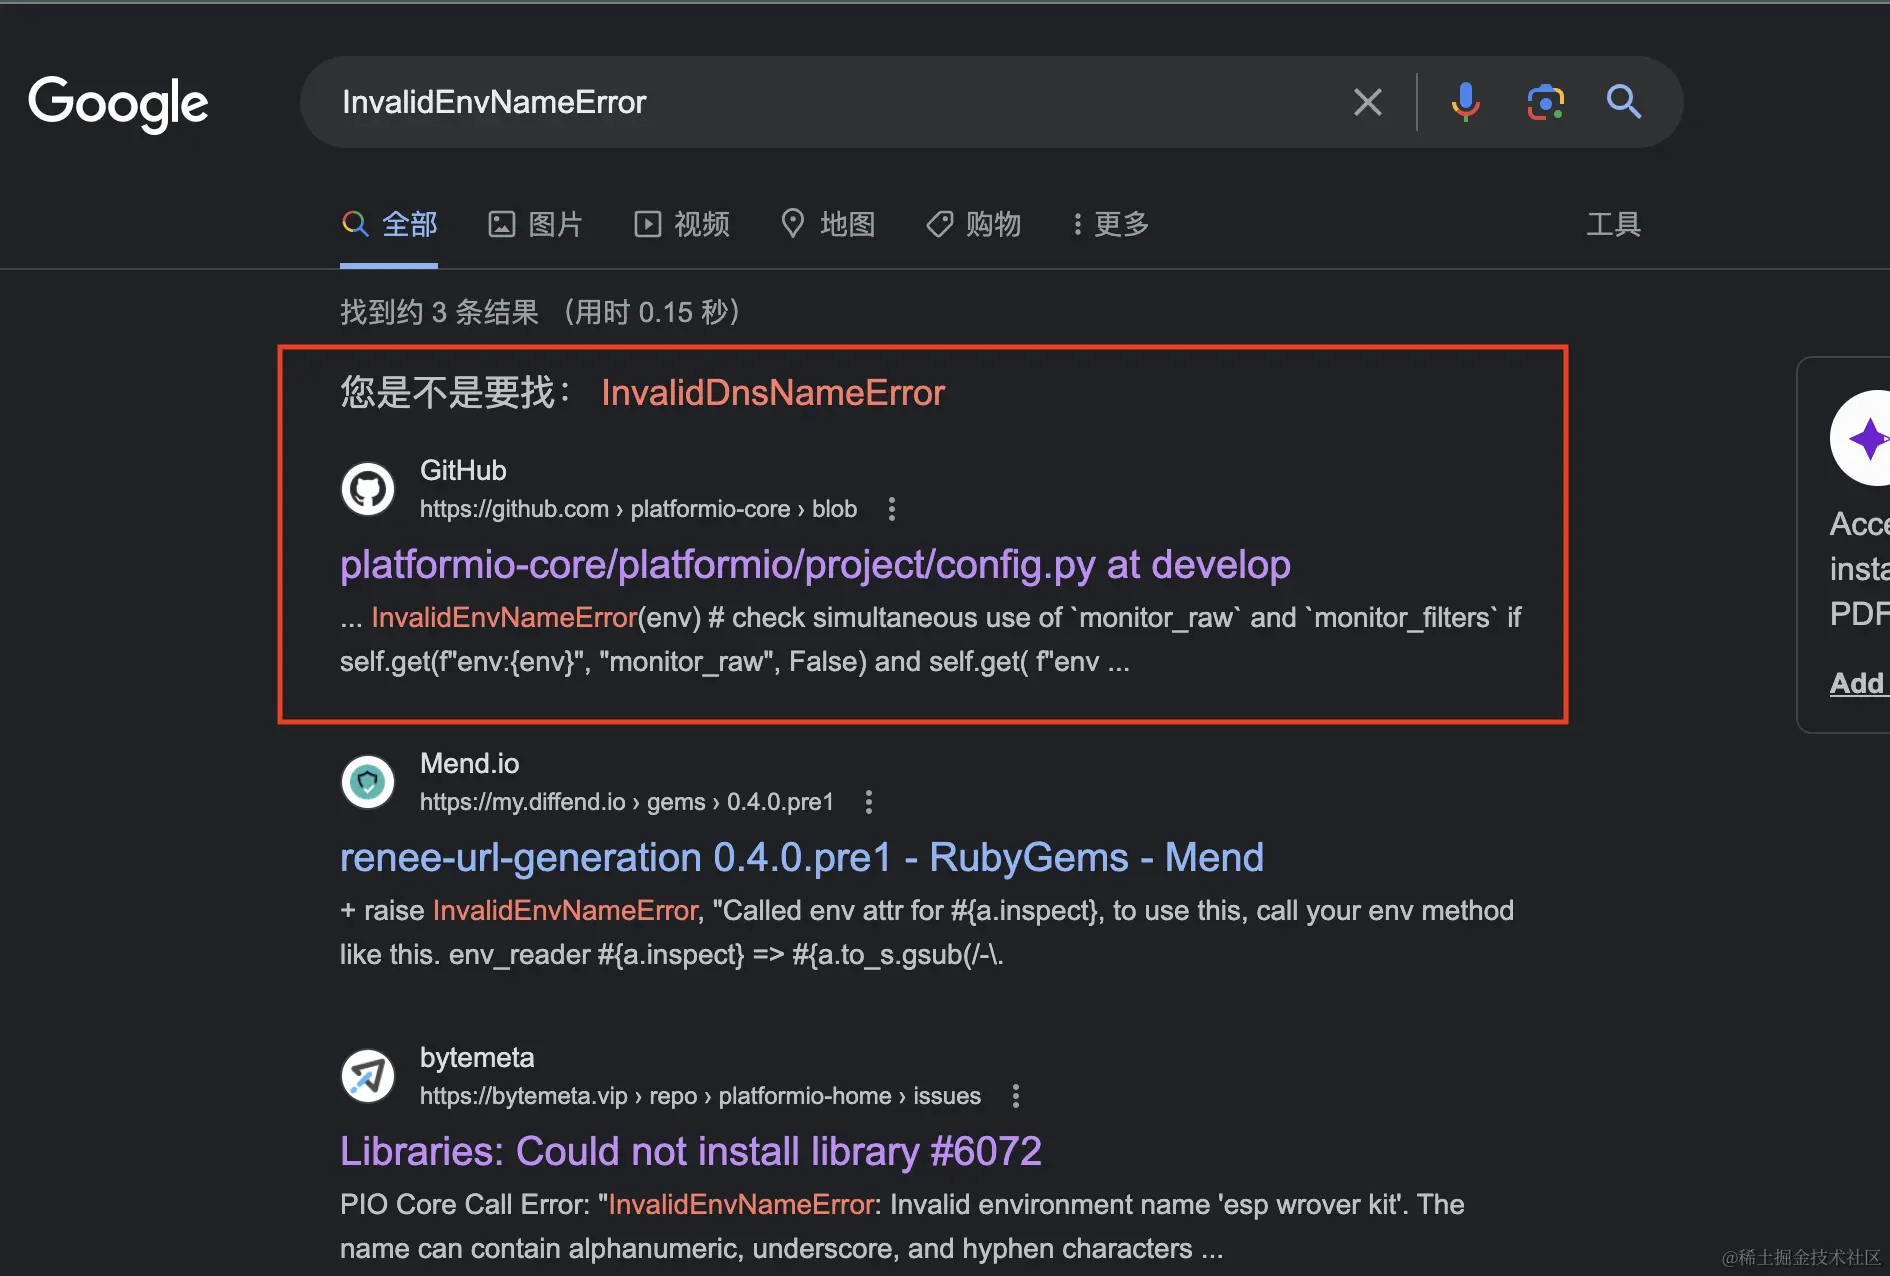Follow the InvalidDnsNameError suggestion link
This screenshot has width=1890, height=1276.
click(773, 392)
